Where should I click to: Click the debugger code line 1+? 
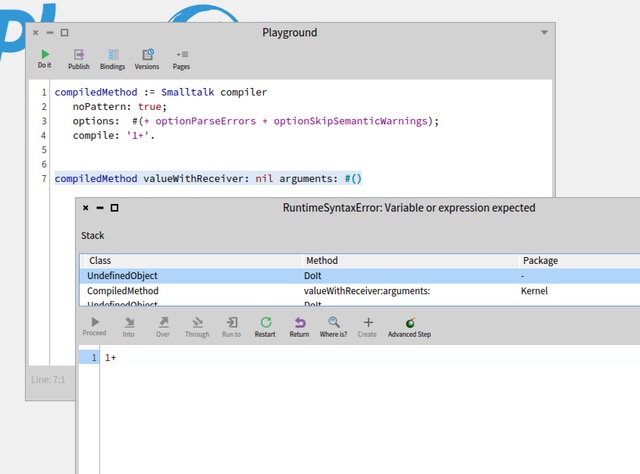110,357
